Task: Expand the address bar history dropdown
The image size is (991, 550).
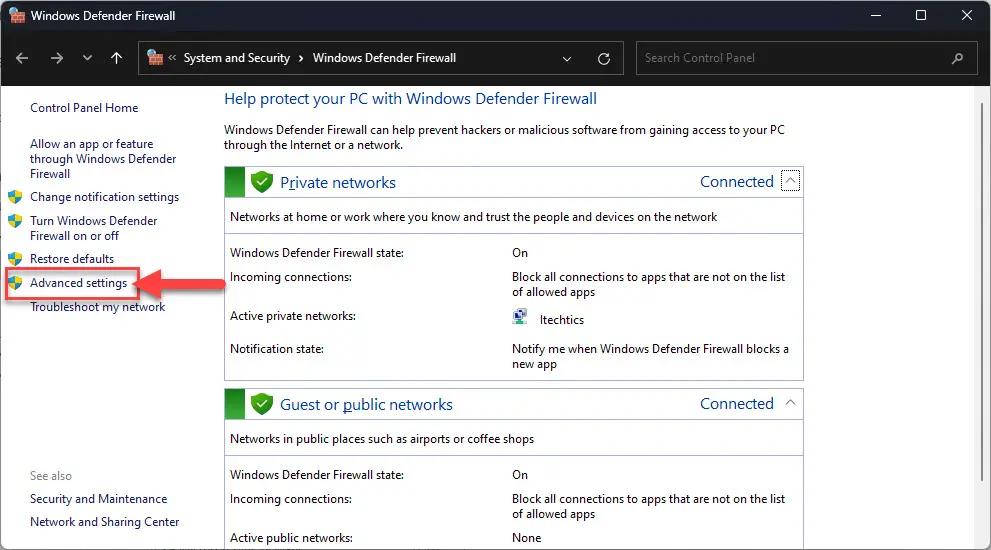Action: tap(567, 59)
